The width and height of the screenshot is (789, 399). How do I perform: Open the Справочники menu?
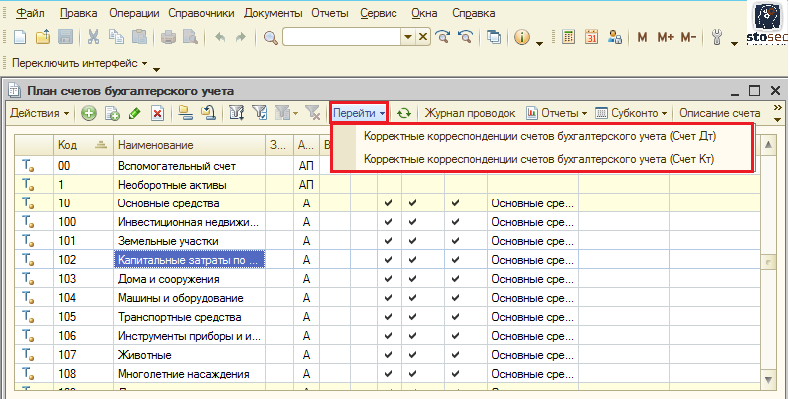[201, 14]
